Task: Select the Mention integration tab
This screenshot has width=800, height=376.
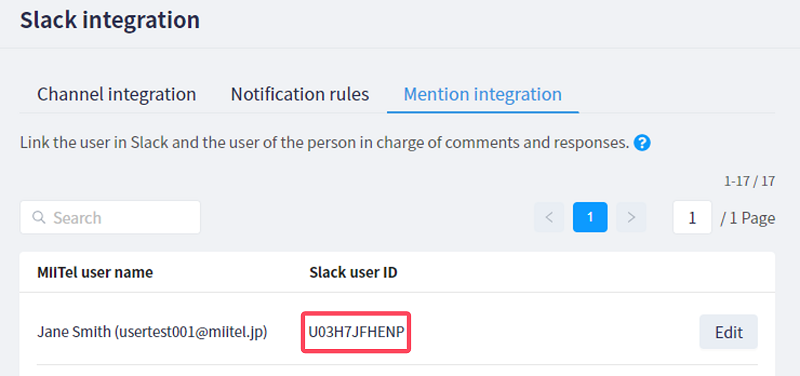Action: pyautogui.click(x=483, y=94)
